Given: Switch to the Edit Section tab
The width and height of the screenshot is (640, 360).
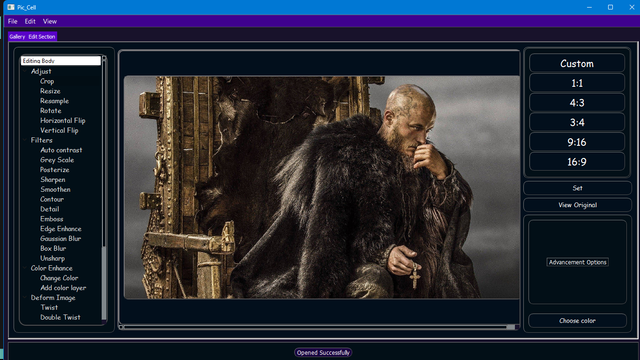Looking at the screenshot, I should point(42,36).
